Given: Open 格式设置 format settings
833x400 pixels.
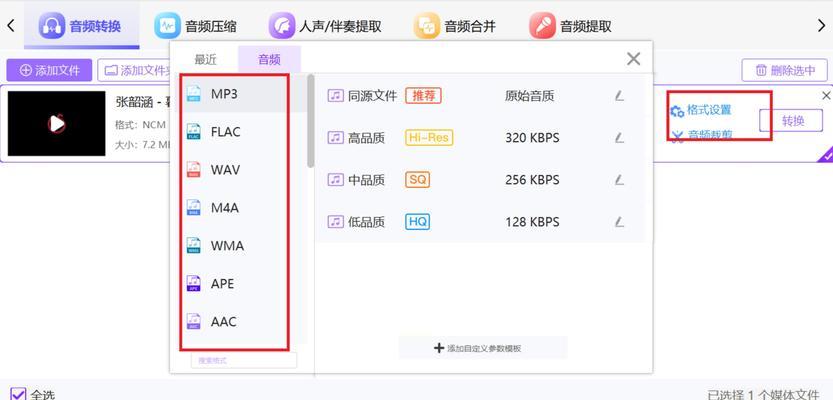Looking at the screenshot, I should tap(701, 110).
